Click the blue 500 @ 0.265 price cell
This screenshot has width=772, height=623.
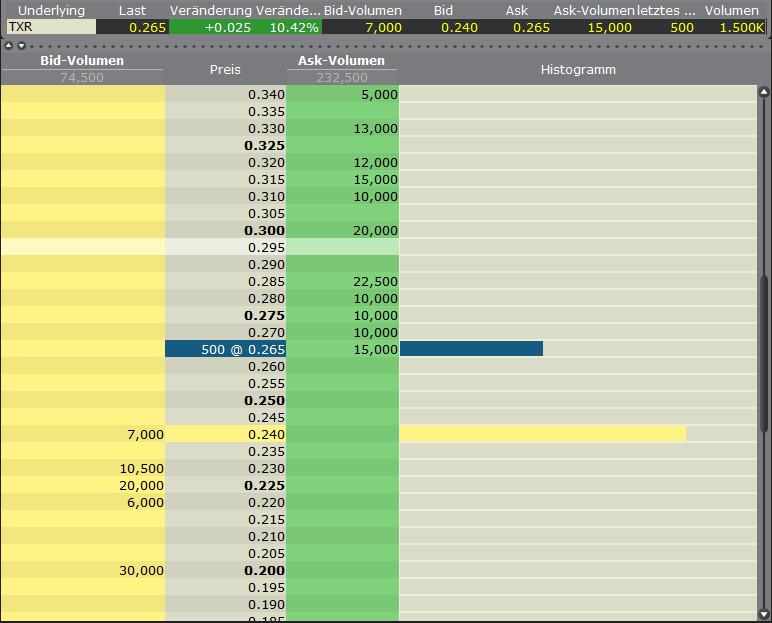coord(226,349)
